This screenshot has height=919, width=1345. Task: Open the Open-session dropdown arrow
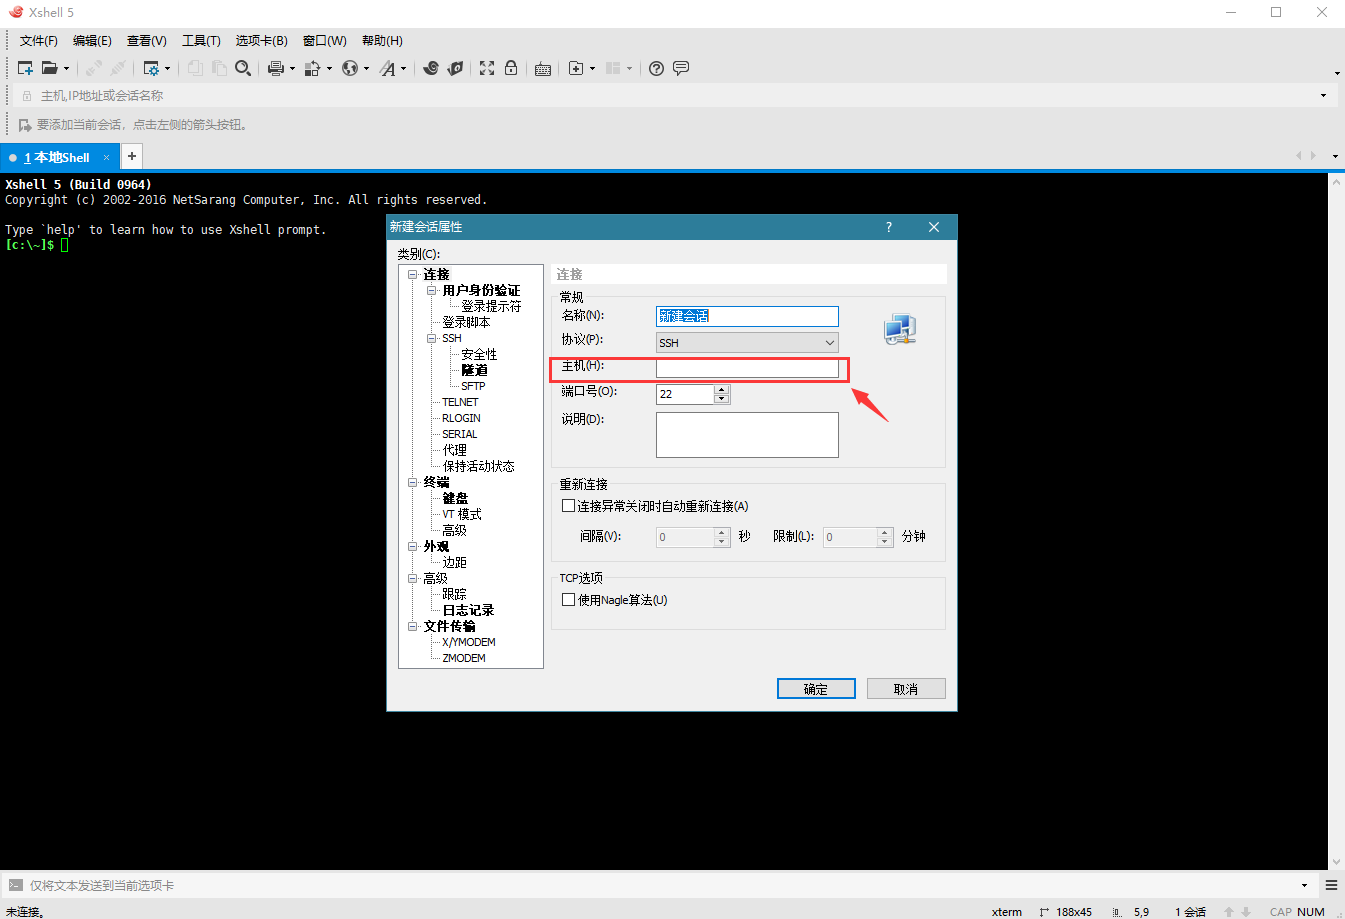(x=66, y=69)
